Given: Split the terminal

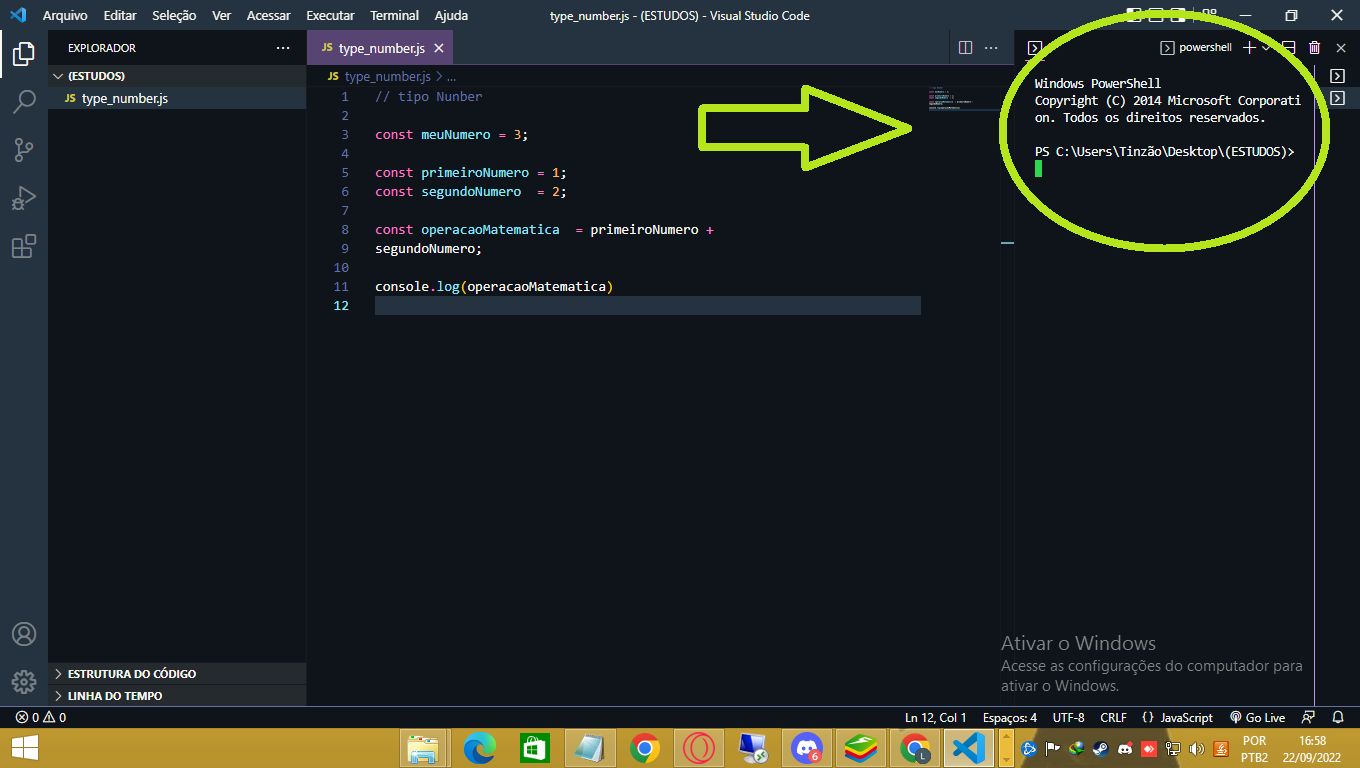Looking at the screenshot, I should pos(1289,47).
